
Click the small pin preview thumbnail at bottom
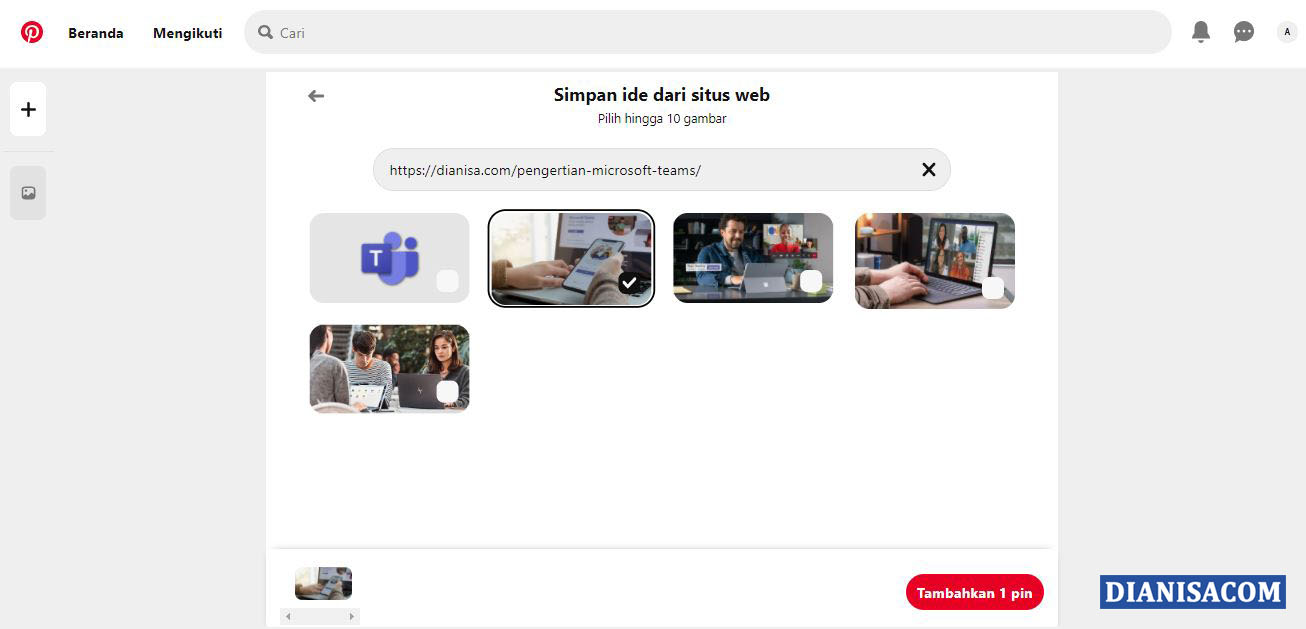coord(322,583)
